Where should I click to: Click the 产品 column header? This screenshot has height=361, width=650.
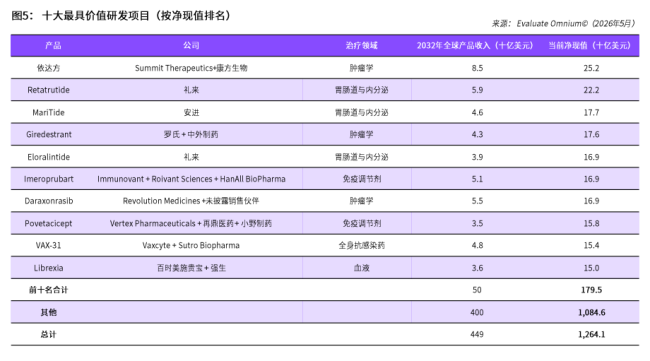[x=53, y=46]
